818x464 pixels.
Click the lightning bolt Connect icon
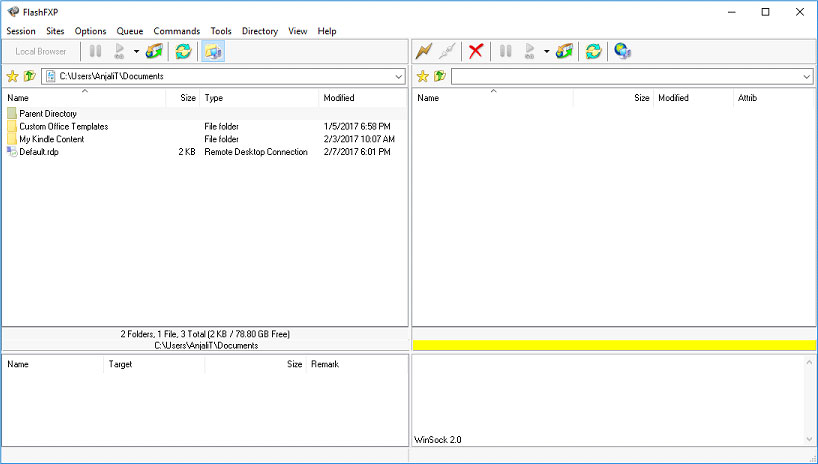[424, 51]
